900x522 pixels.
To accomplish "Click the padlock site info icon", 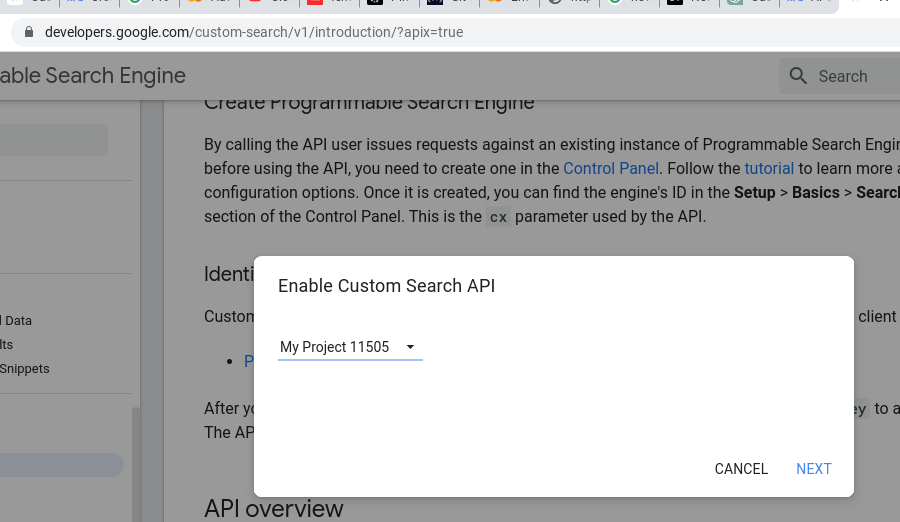I will 29,32.
